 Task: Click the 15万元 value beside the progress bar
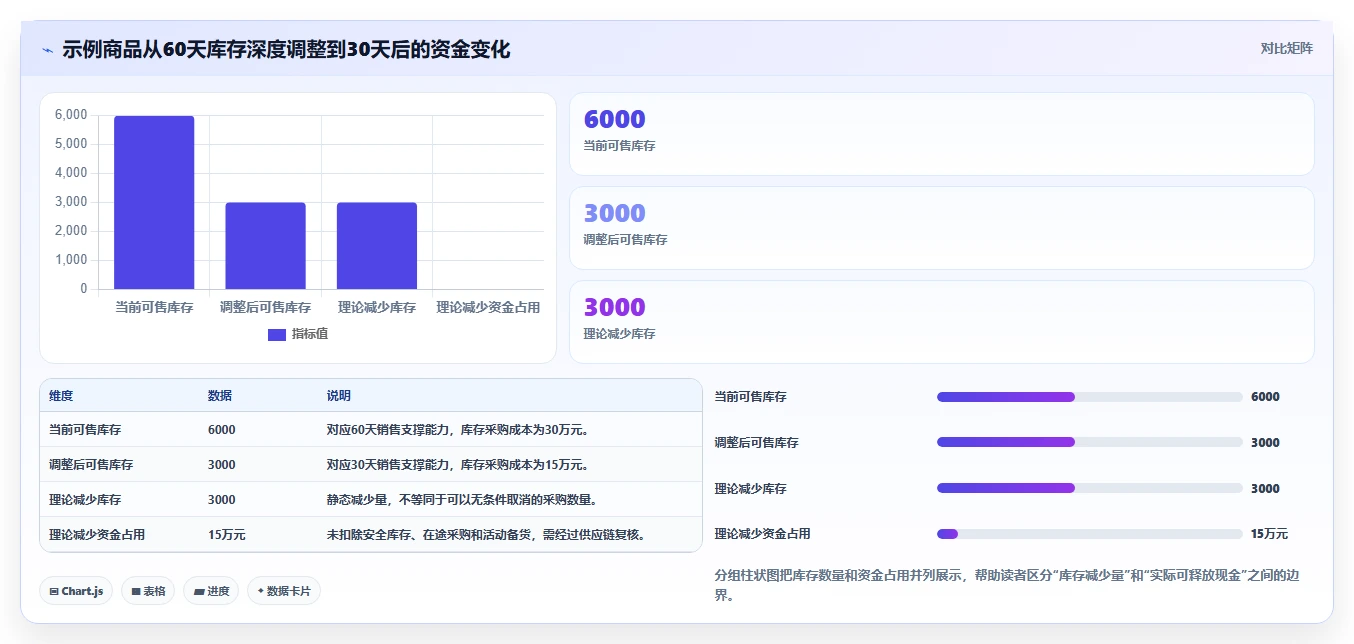tap(1269, 534)
